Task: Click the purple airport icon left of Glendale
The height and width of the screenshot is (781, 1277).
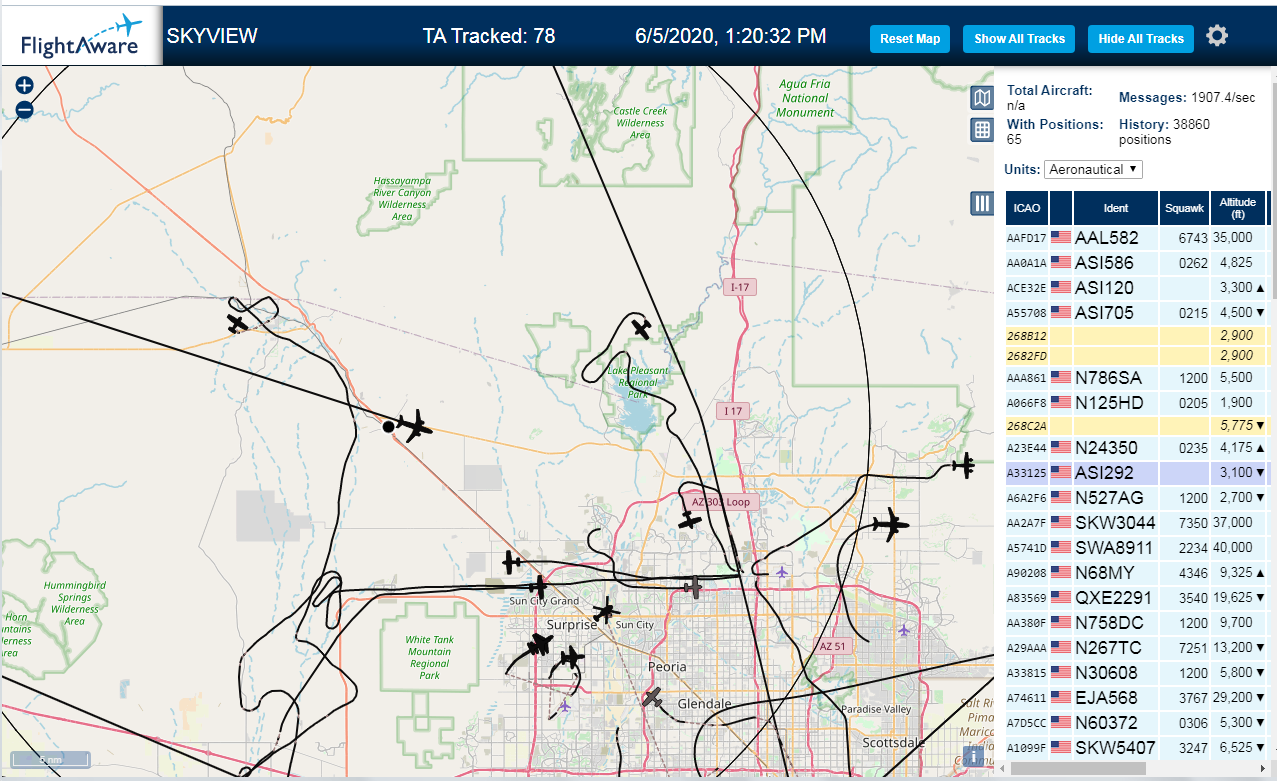Action: tap(565, 706)
